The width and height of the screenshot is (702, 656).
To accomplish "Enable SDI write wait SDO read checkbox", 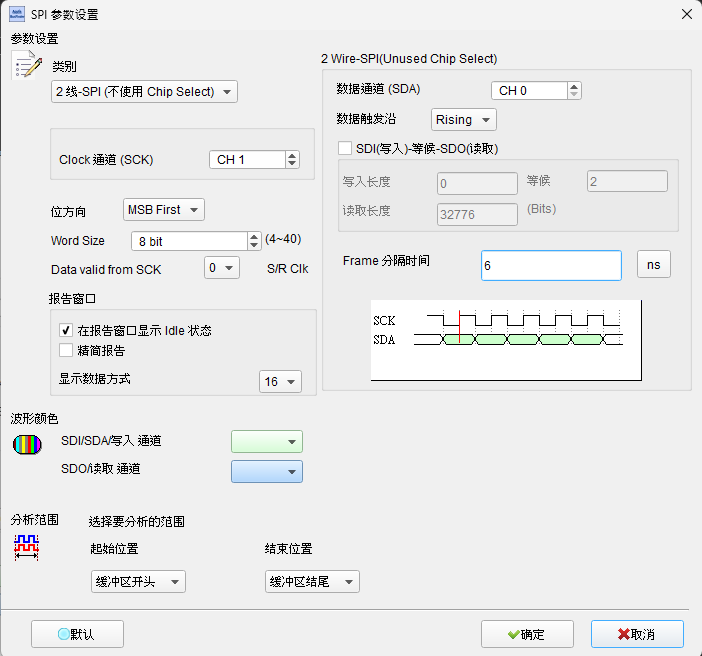I will (x=345, y=148).
